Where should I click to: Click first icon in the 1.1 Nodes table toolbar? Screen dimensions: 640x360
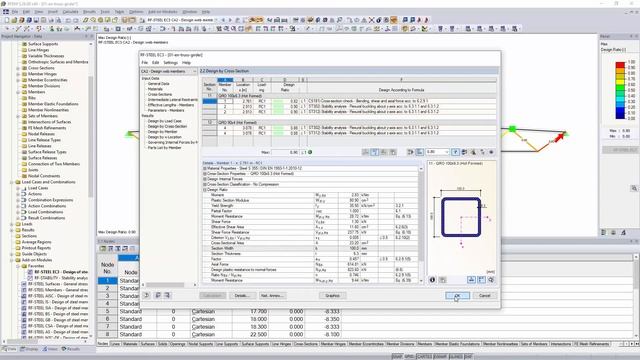(x=103, y=248)
